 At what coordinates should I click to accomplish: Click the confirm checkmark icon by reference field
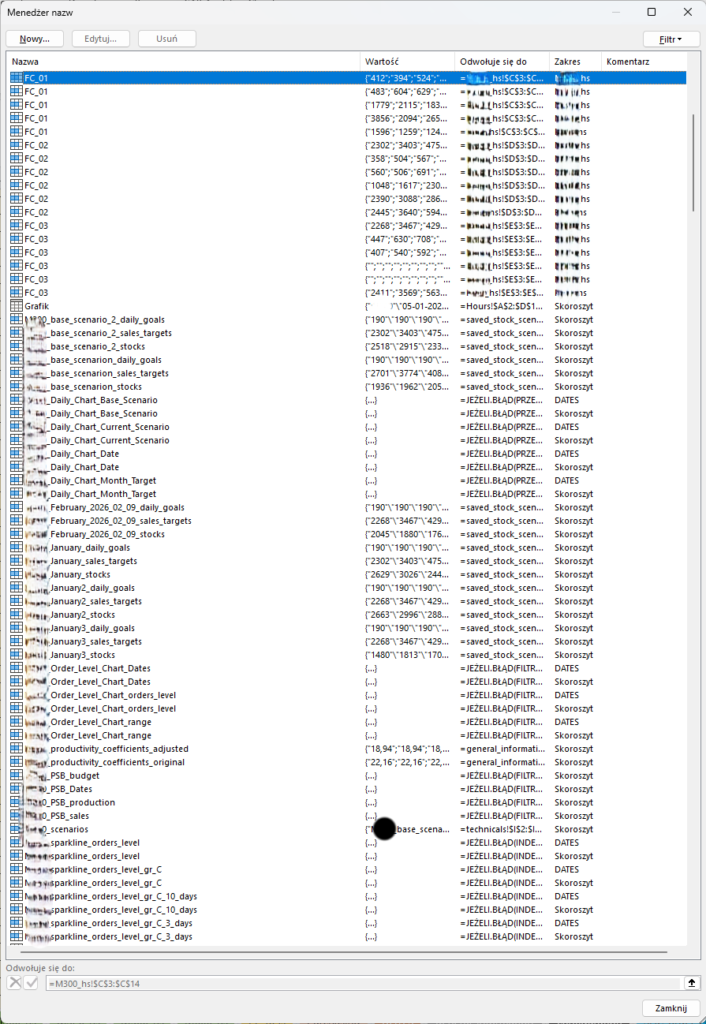(x=31, y=982)
